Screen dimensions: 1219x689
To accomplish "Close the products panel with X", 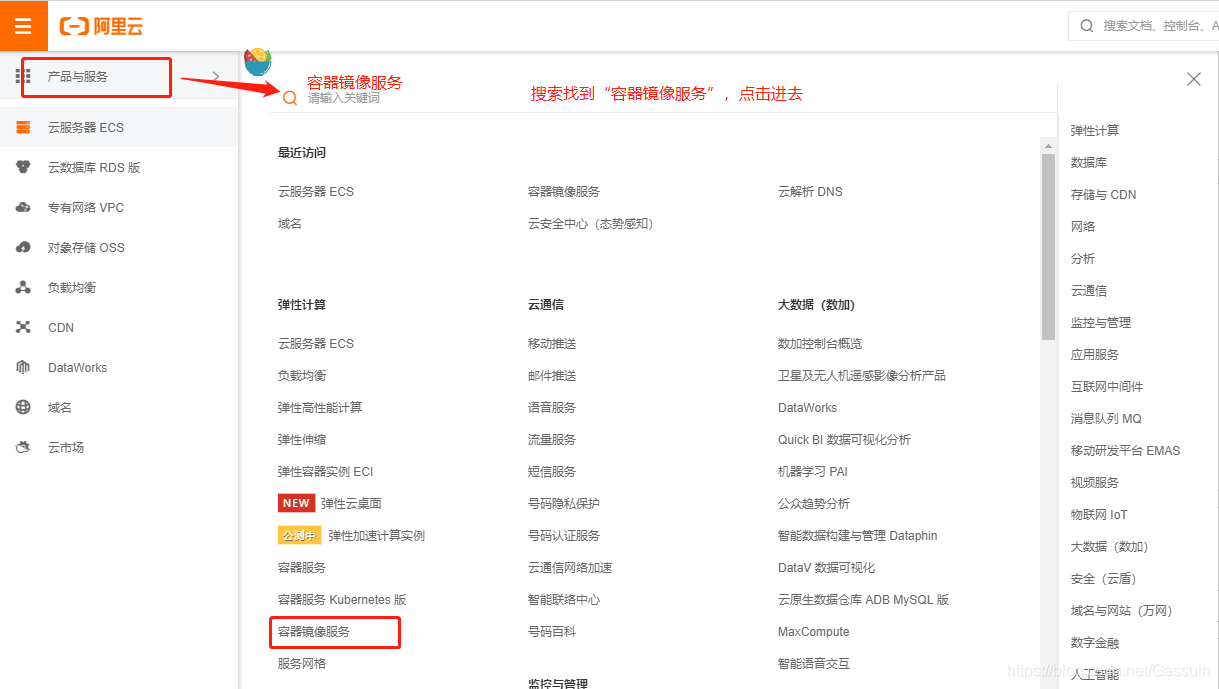I will pyautogui.click(x=1193, y=79).
